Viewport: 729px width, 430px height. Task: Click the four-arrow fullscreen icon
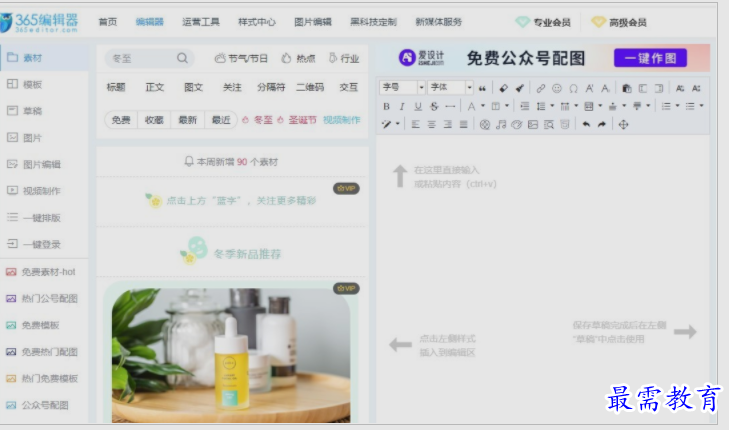[x=623, y=125]
